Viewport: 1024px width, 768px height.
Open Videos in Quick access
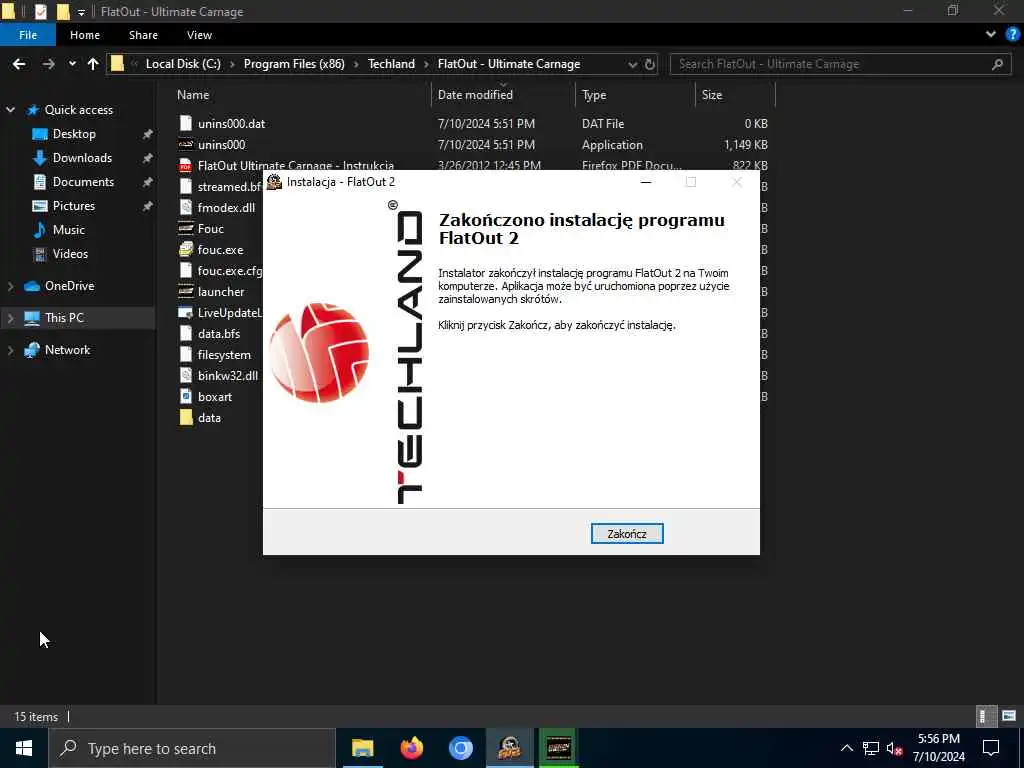tap(70, 254)
